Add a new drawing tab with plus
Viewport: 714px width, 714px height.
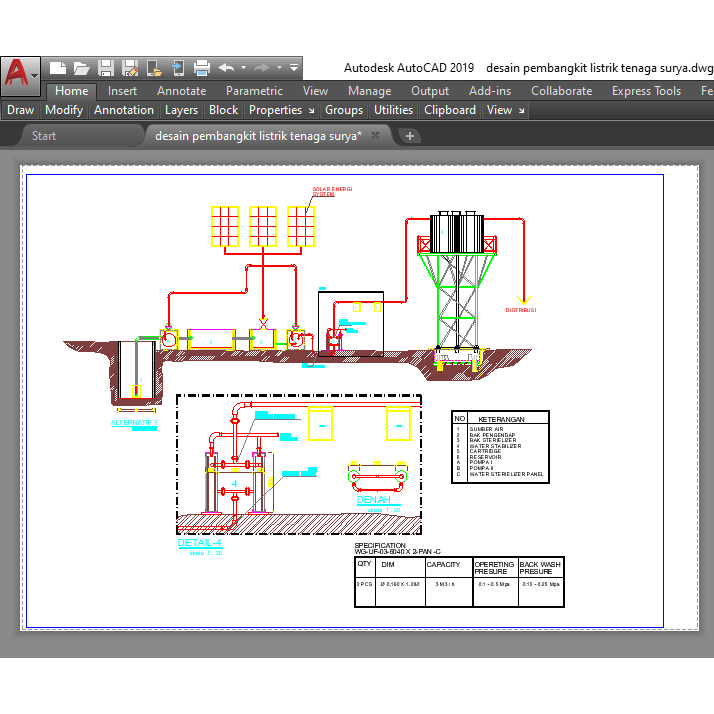pos(409,136)
